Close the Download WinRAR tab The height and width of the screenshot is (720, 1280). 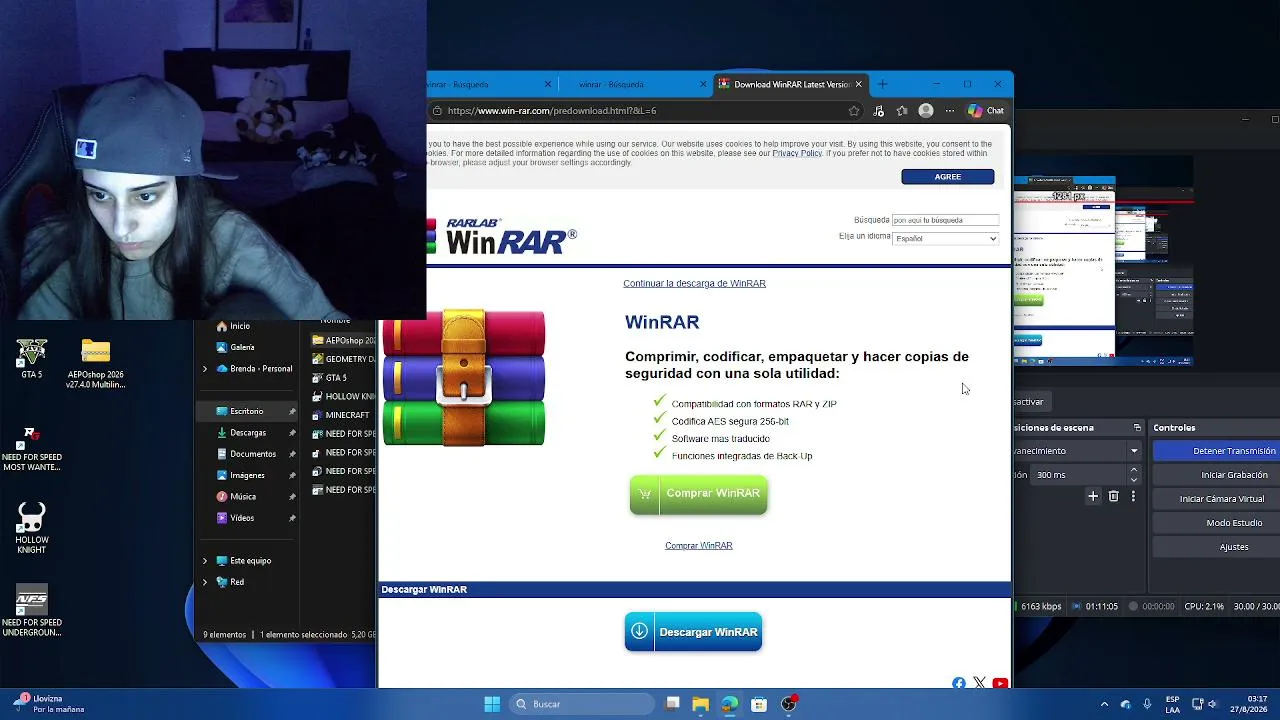click(x=858, y=84)
